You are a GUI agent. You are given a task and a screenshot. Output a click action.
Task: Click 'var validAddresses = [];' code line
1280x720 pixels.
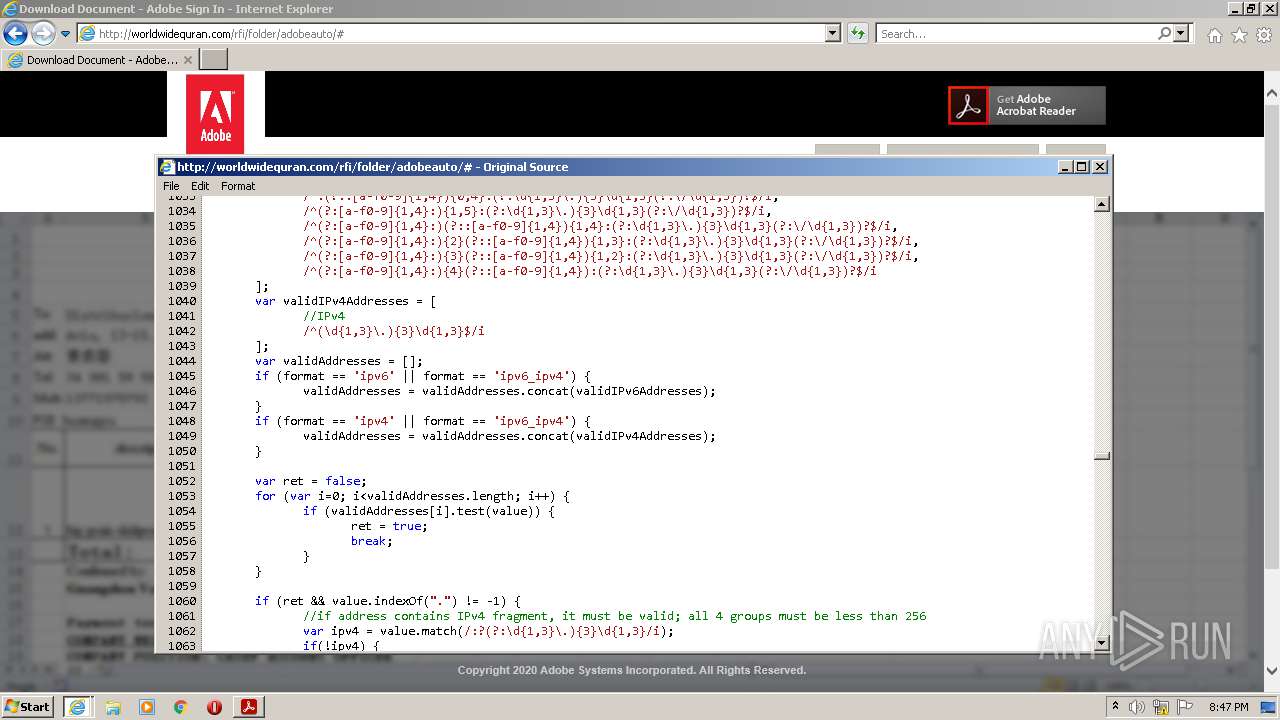point(339,361)
